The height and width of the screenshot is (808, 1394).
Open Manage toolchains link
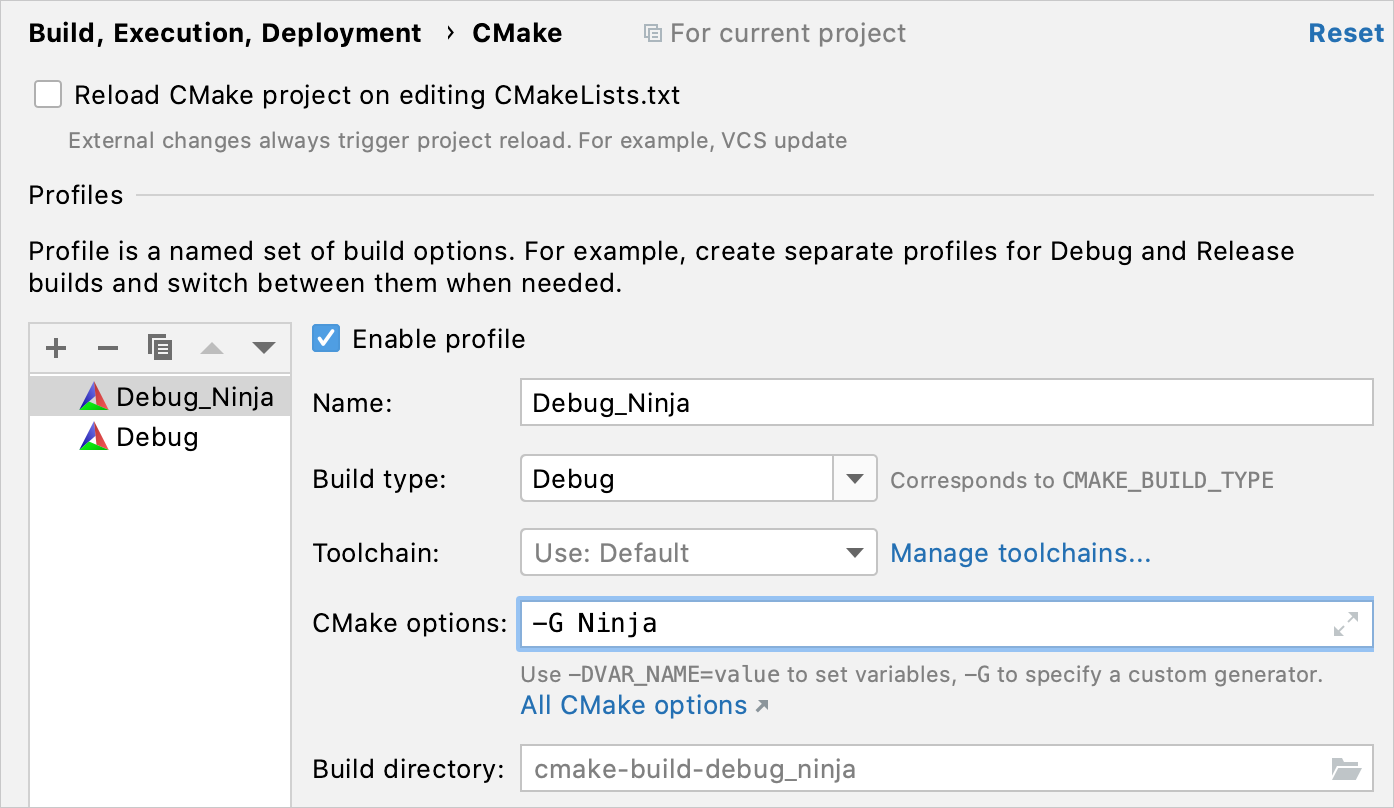click(x=1020, y=553)
